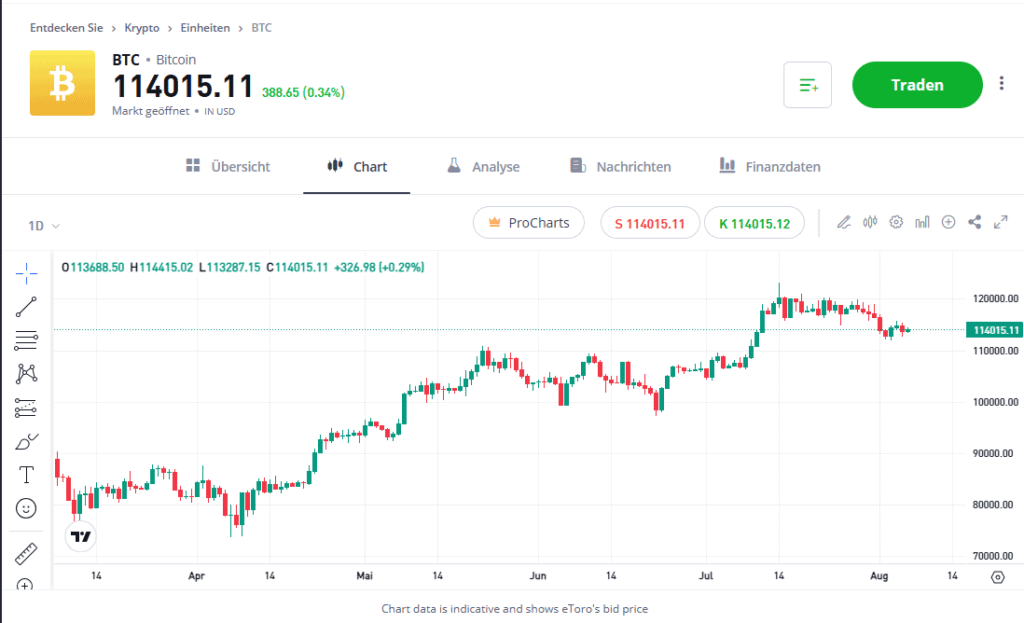Image resolution: width=1024 pixels, height=623 pixels.
Task: Toggle the drawing pencil toolbar
Action: tap(844, 222)
